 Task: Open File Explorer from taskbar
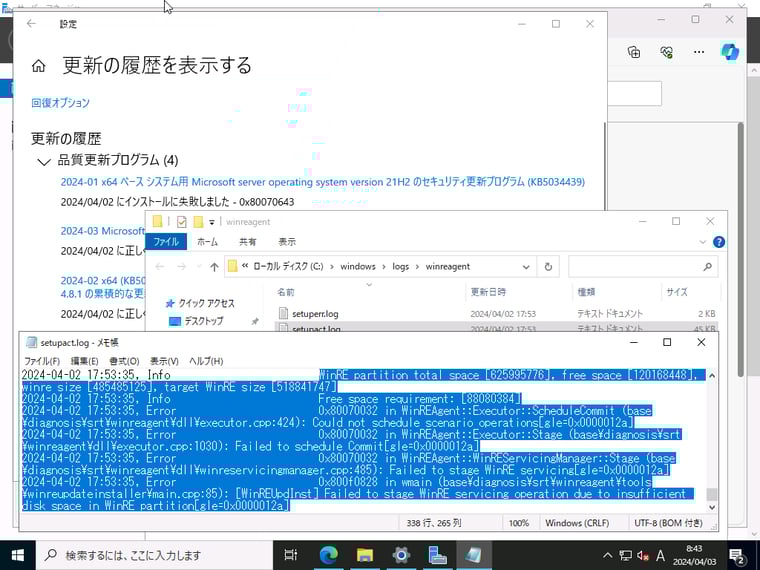coord(365,555)
